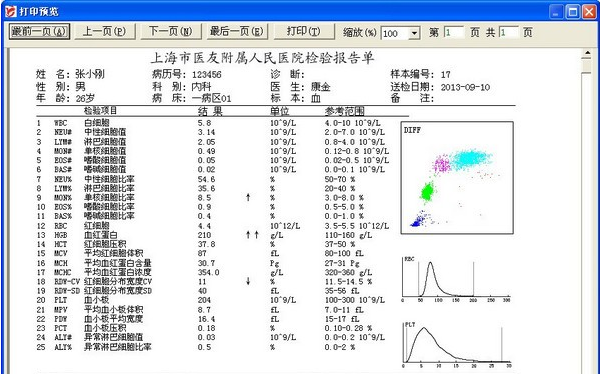The image size is (600, 374).
Task: Click the DIFF scatter plot chart
Action: 457,178
